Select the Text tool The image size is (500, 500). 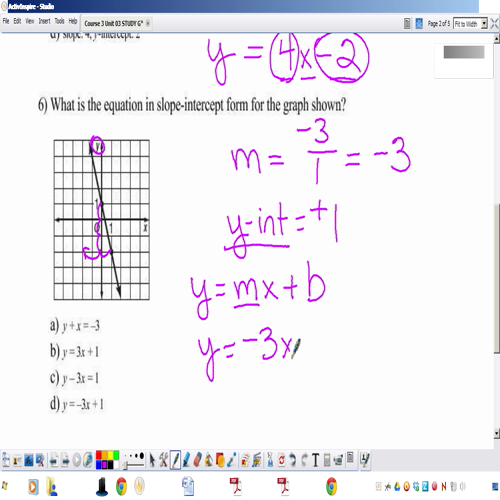315,460
